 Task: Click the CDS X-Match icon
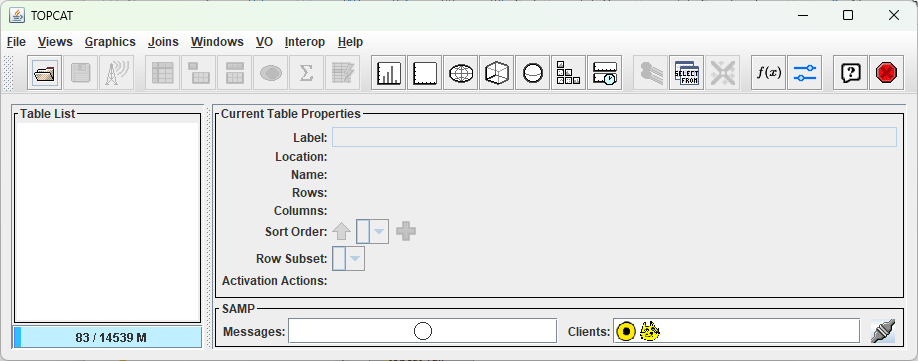[x=722, y=73]
